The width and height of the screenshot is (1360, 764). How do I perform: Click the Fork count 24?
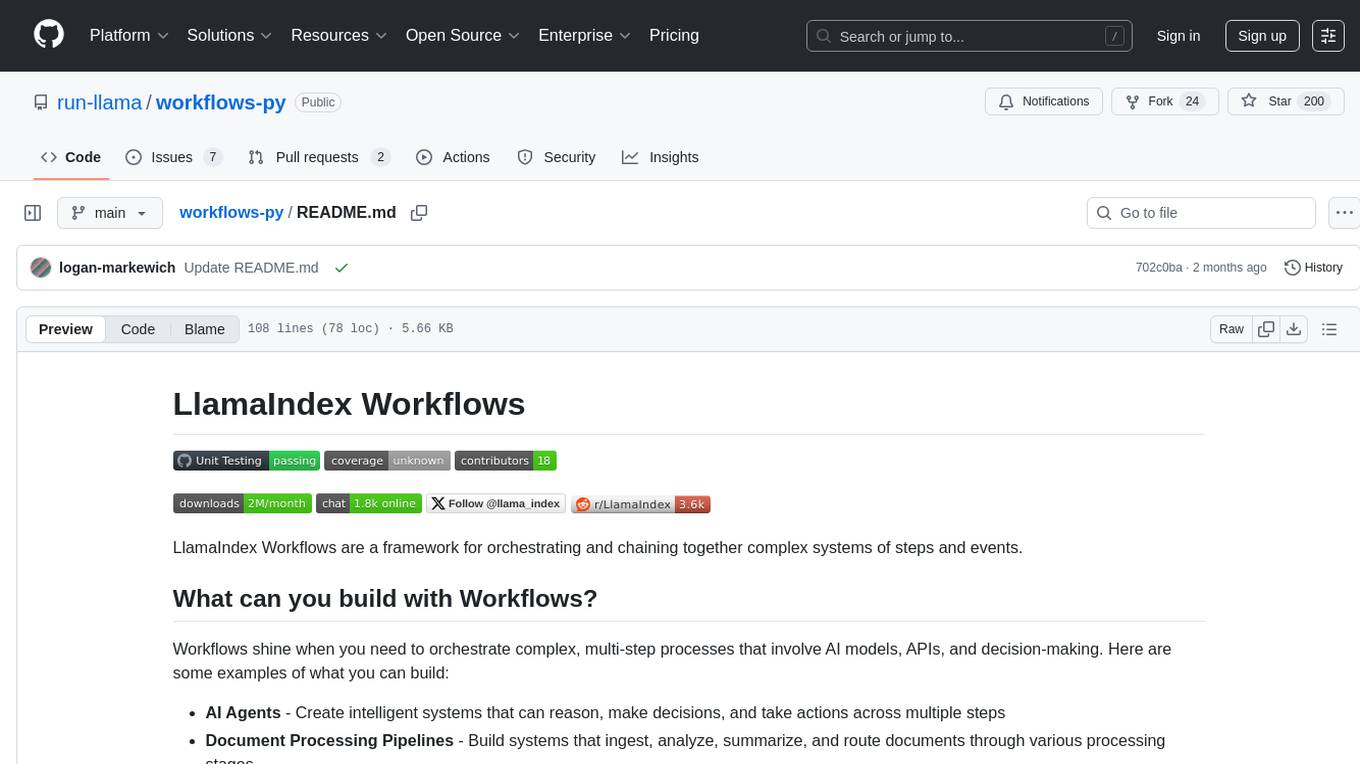point(1191,102)
